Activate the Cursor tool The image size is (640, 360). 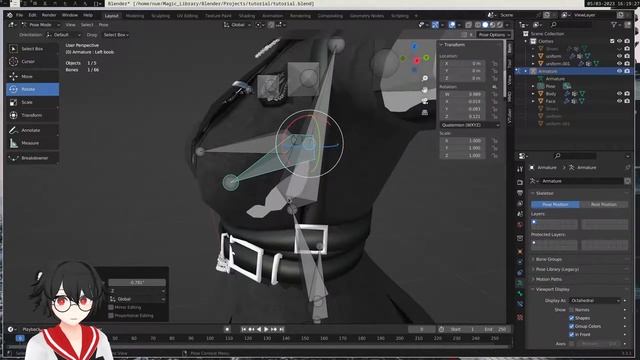(33, 62)
